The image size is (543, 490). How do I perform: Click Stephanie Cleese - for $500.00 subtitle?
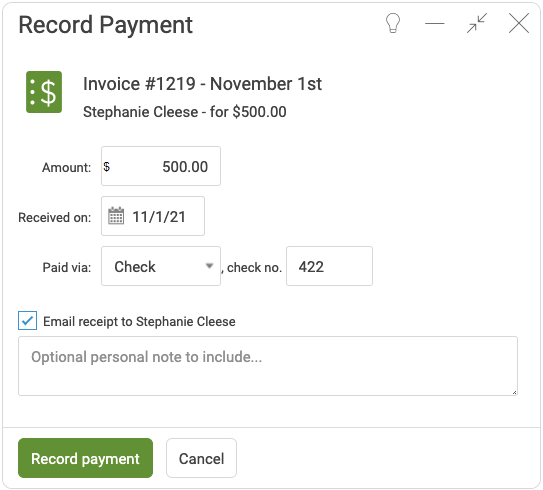tap(185, 112)
